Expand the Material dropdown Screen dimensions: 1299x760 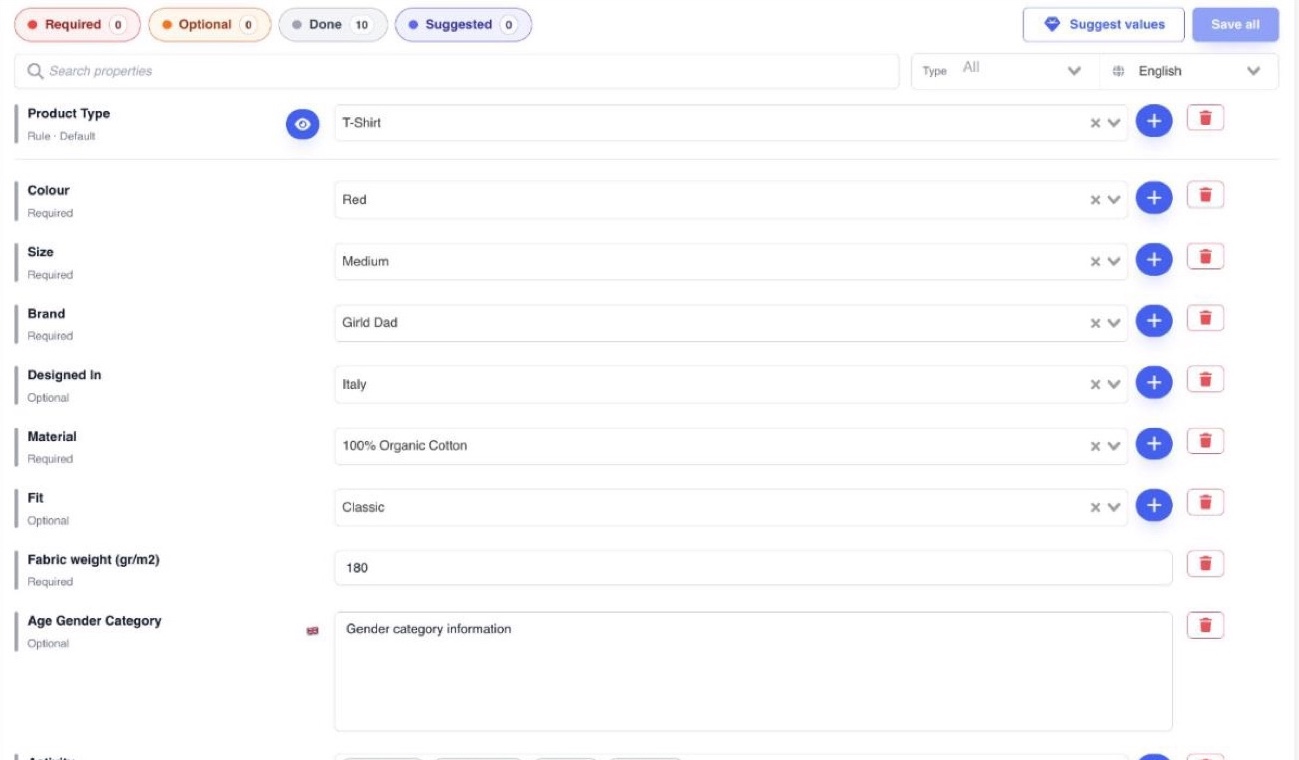(x=1114, y=446)
